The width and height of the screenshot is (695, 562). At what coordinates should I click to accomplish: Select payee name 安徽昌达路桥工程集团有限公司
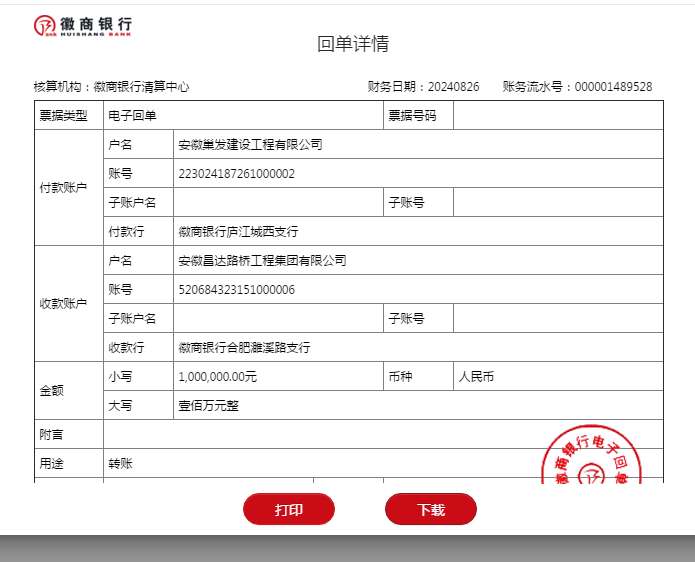[262, 261]
